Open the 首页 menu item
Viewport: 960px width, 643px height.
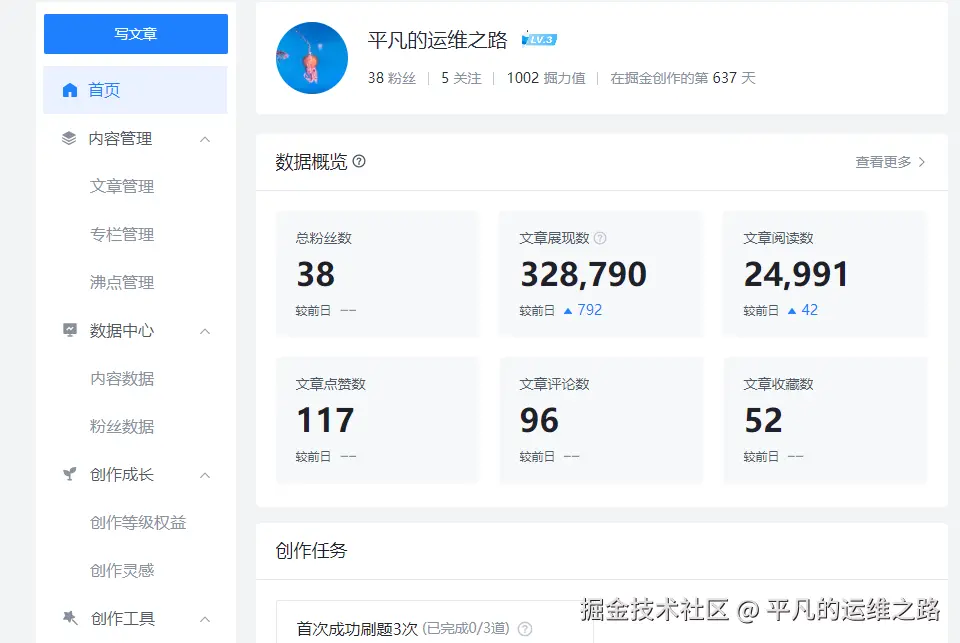click(135, 90)
